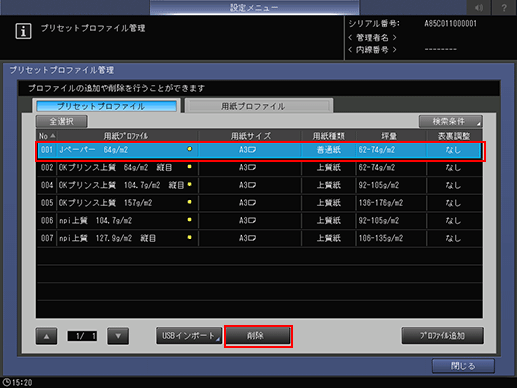The width and height of the screenshot is (517, 388).
Task: Click the yellow dot in row 005
Action: (x=190, y=202)
